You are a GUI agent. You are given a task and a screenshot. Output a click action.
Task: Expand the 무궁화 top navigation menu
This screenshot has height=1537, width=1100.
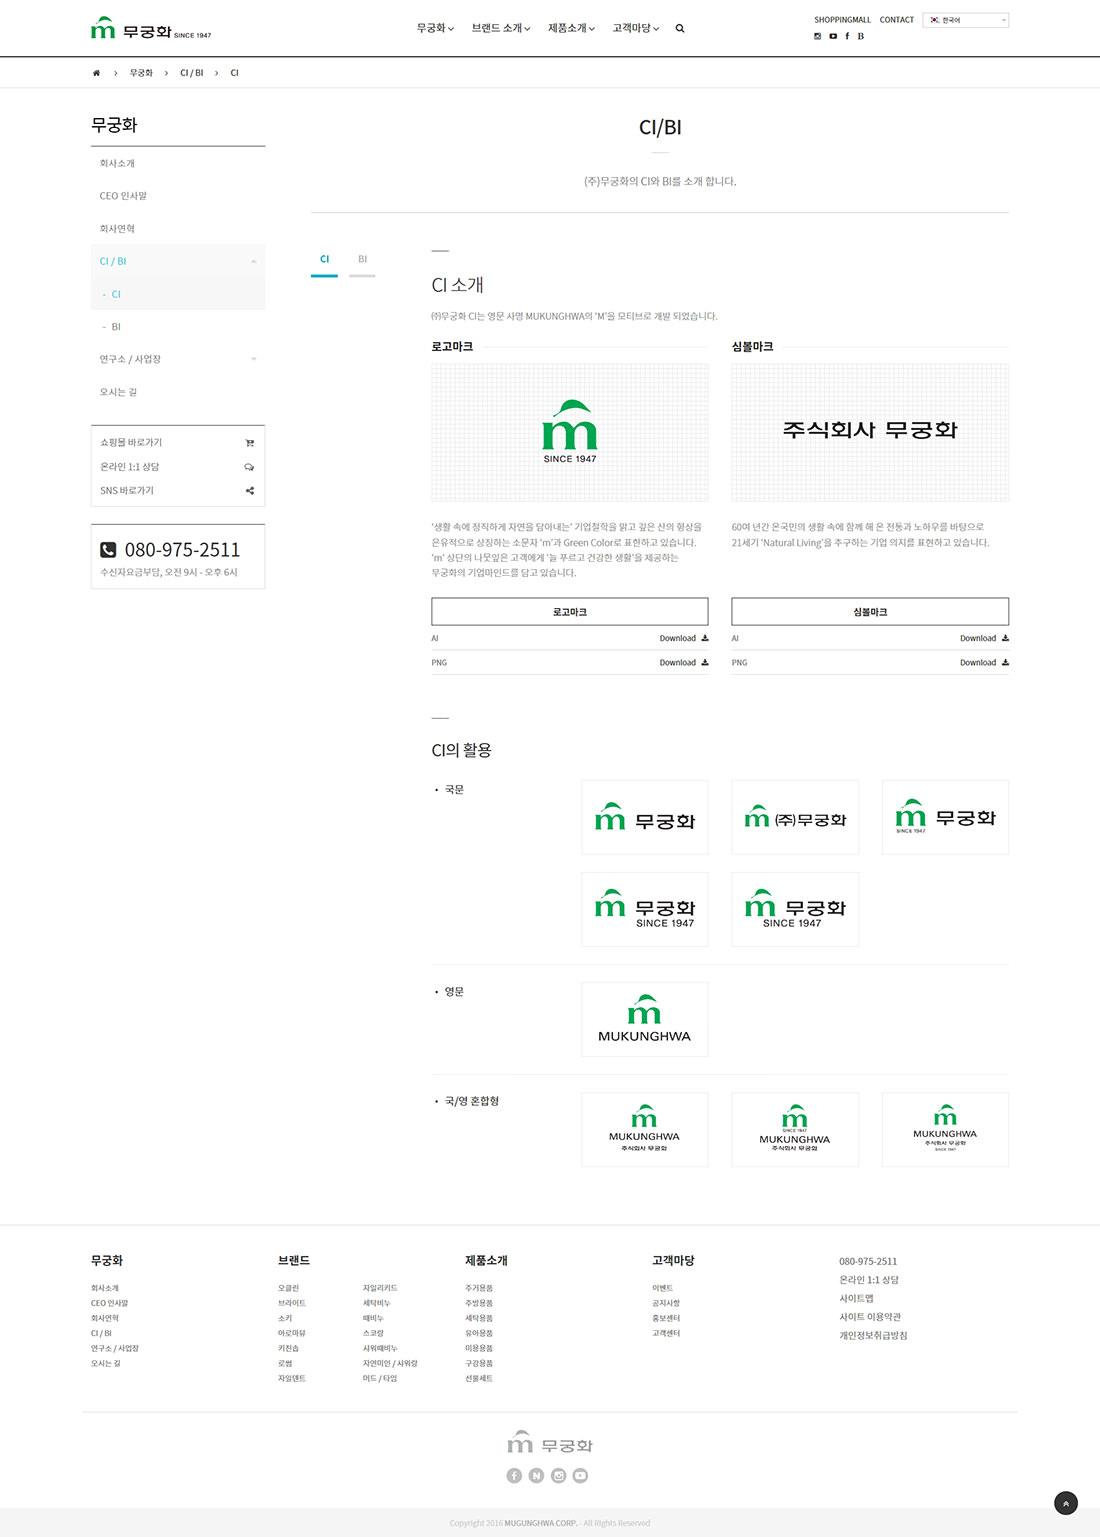coord(435,28)
